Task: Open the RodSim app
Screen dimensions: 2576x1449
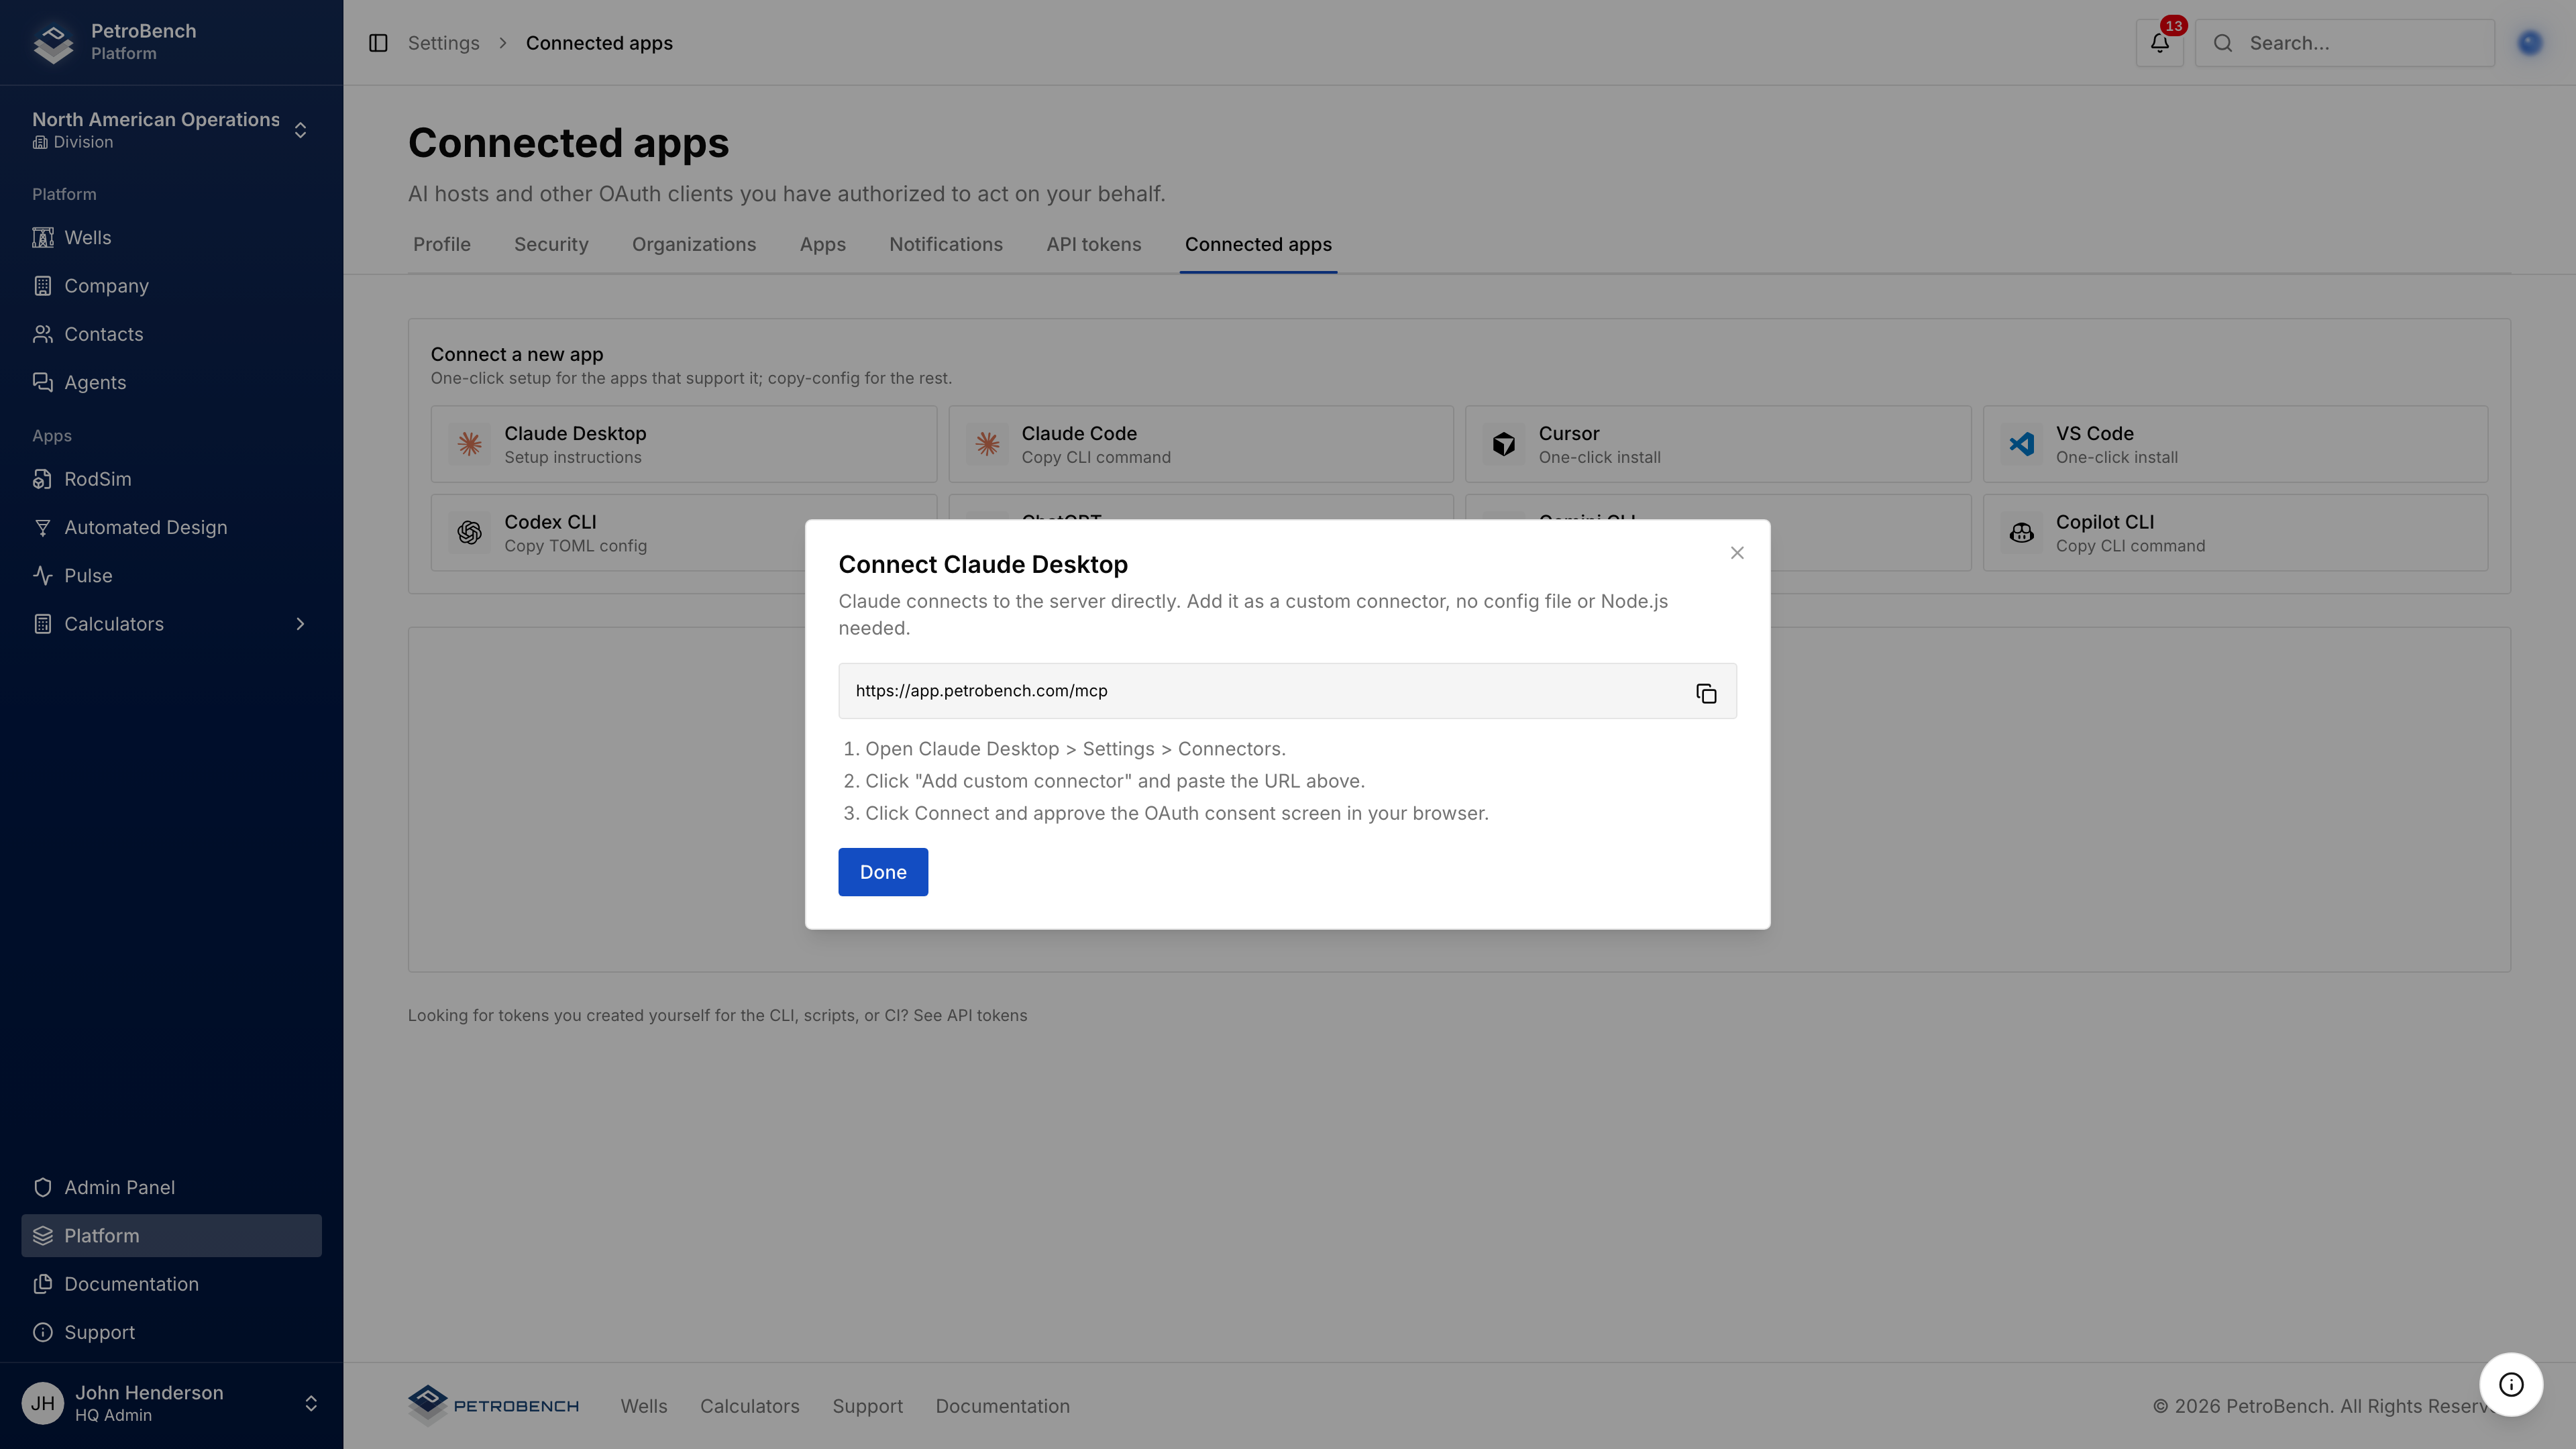Action: [x=171, y=479]
